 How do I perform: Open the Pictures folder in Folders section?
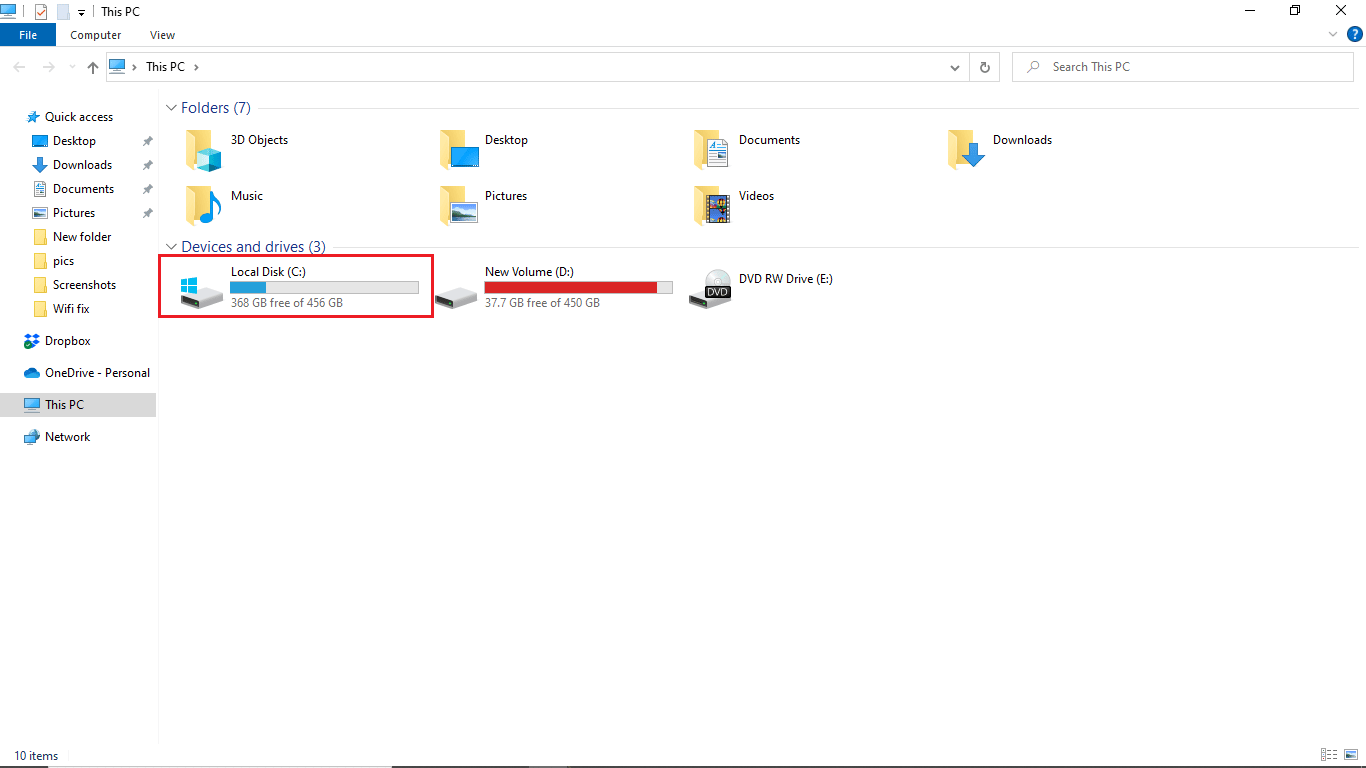459,205
